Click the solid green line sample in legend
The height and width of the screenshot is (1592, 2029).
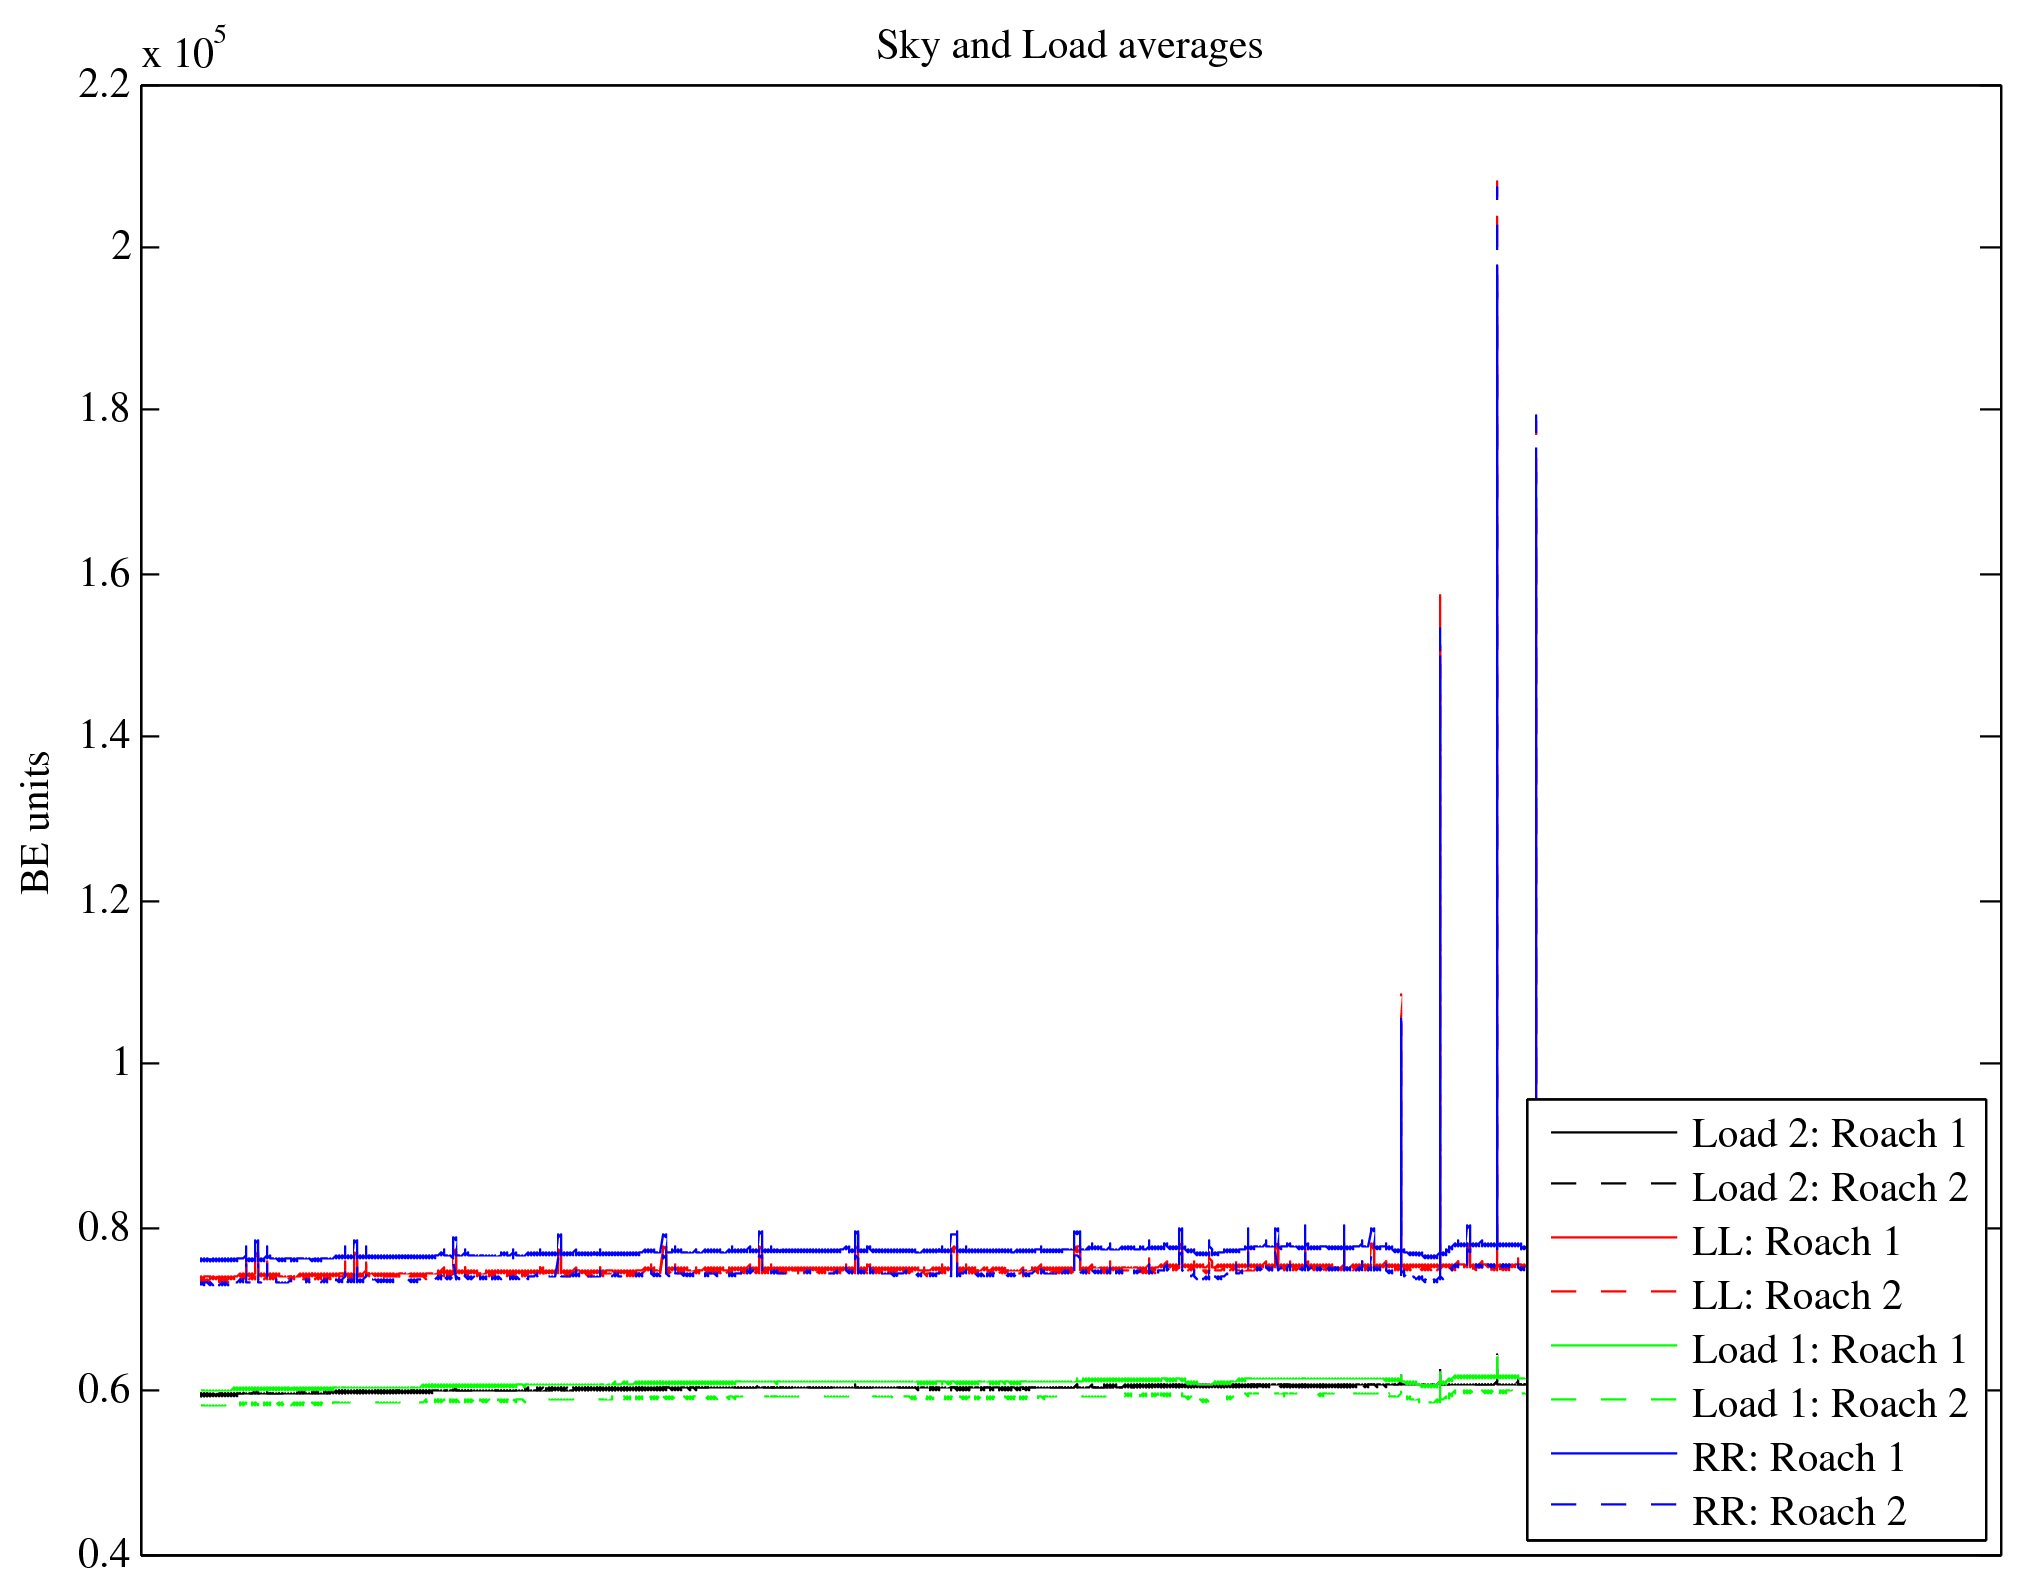point(1613,1346)
